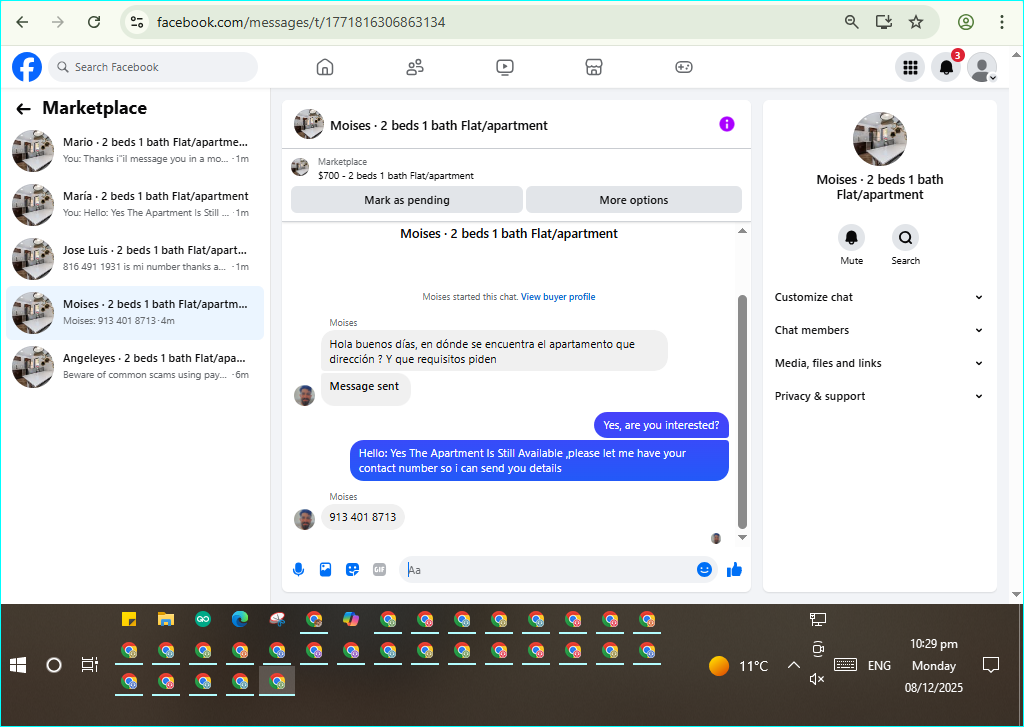Image resolution: width=1024 pixels, height=727 pixels.
Task: Open the notifications bell with badge 3
Action: click(946, 67)
